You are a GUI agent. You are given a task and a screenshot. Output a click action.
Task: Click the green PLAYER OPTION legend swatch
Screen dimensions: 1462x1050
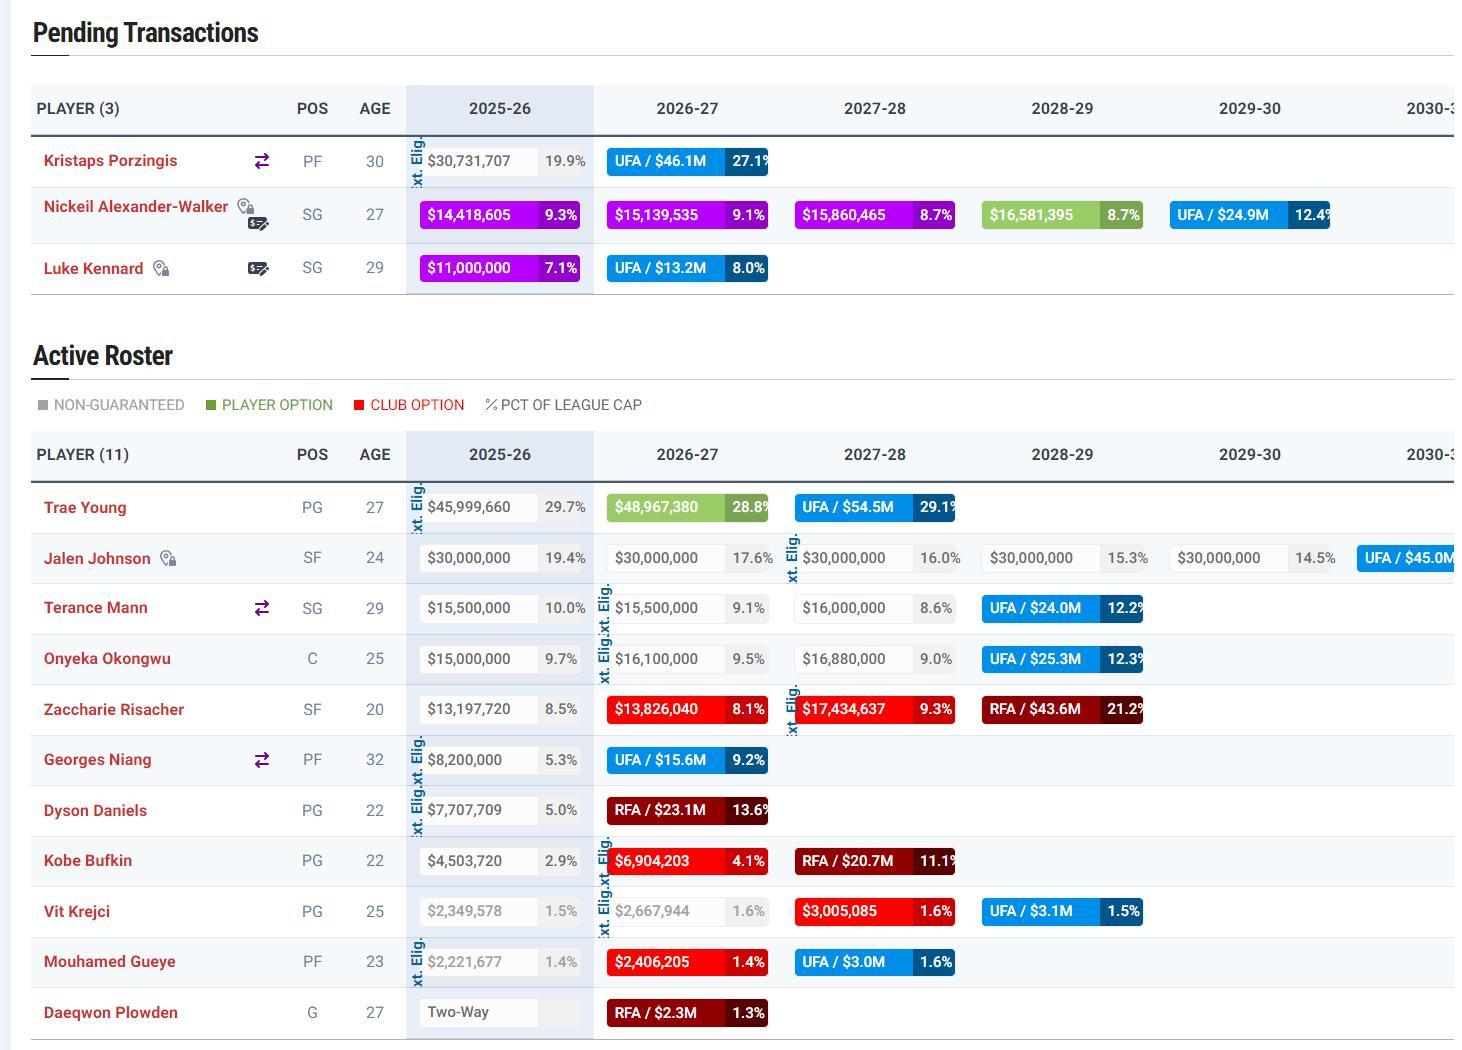[x=211, y=405]
